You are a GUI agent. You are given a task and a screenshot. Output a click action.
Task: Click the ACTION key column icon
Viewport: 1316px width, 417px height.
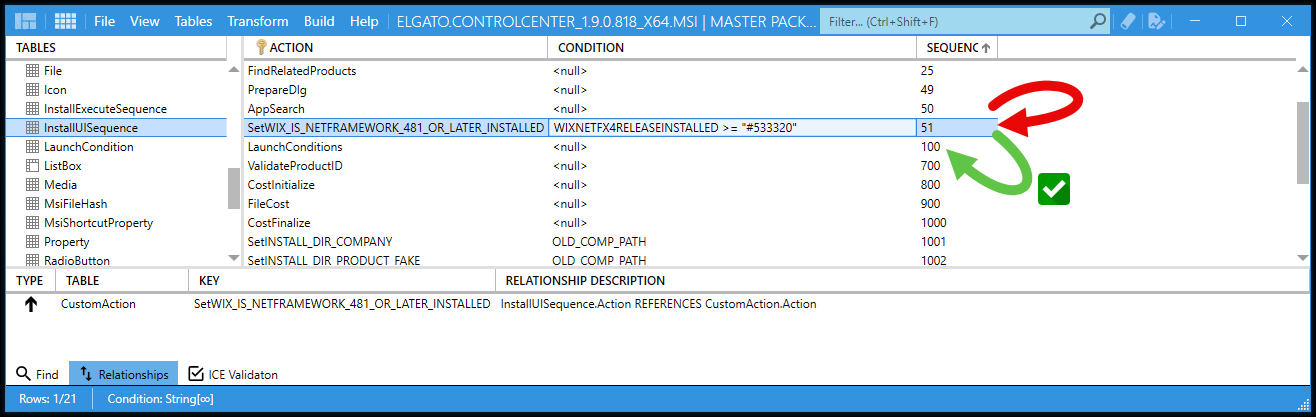pos(261,47)
